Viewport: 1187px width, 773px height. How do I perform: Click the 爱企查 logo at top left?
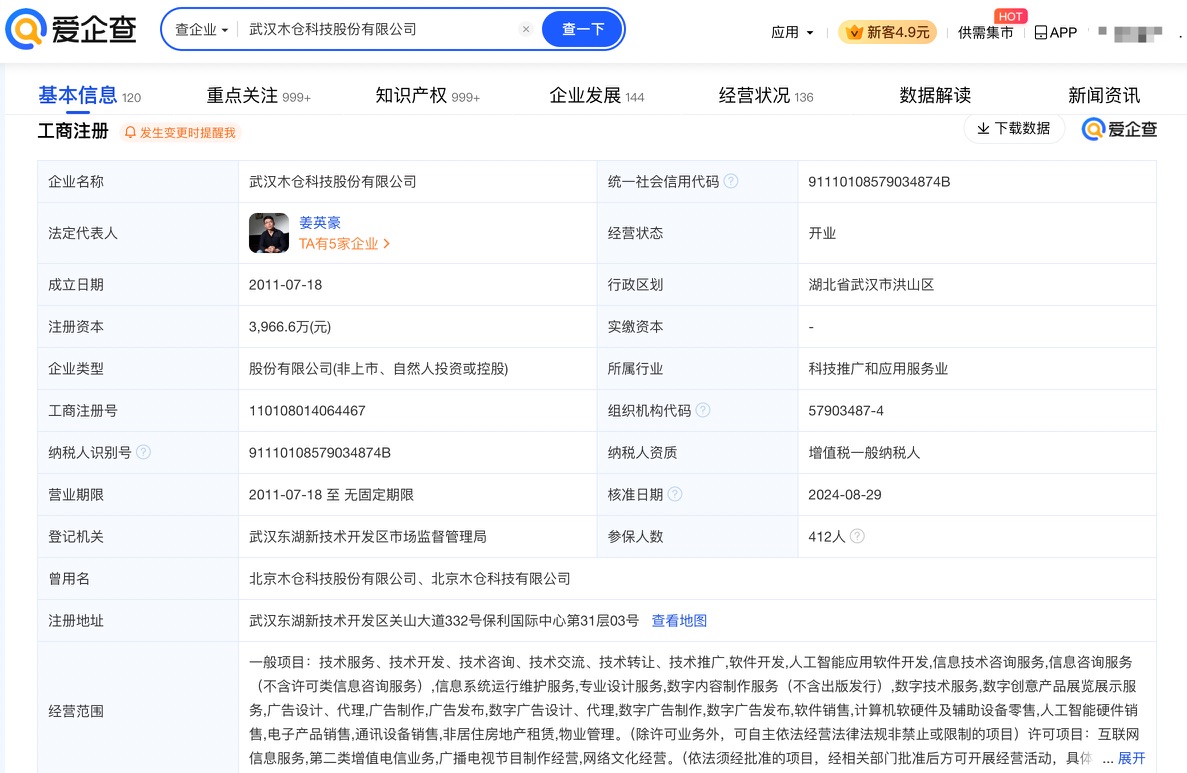coord(70,29)
